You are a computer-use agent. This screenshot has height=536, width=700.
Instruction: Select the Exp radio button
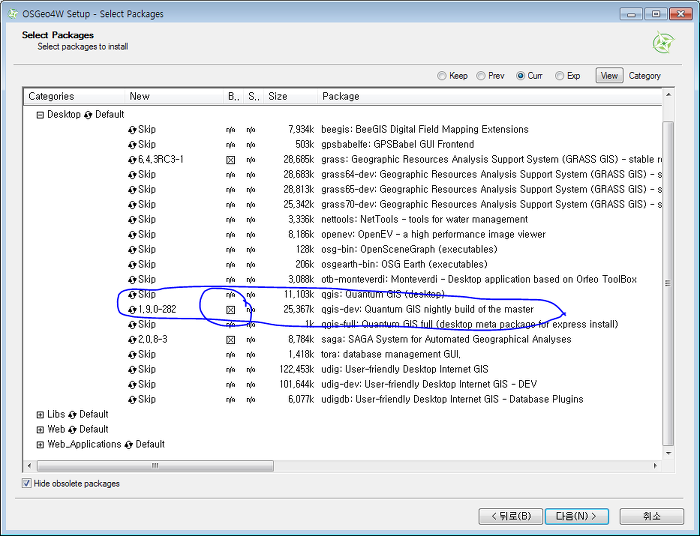pyautogui.click(x=559, y=76)
